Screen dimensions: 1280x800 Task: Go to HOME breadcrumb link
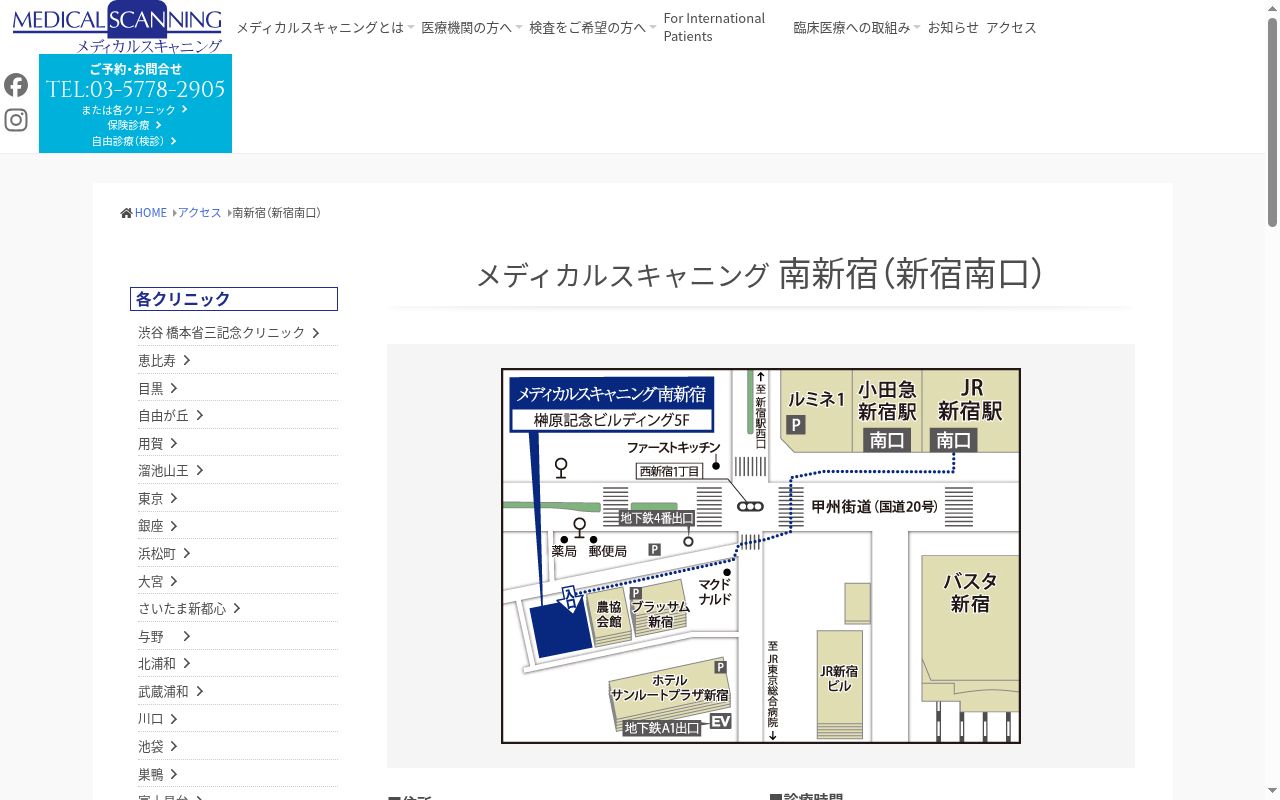pos(151,213)
